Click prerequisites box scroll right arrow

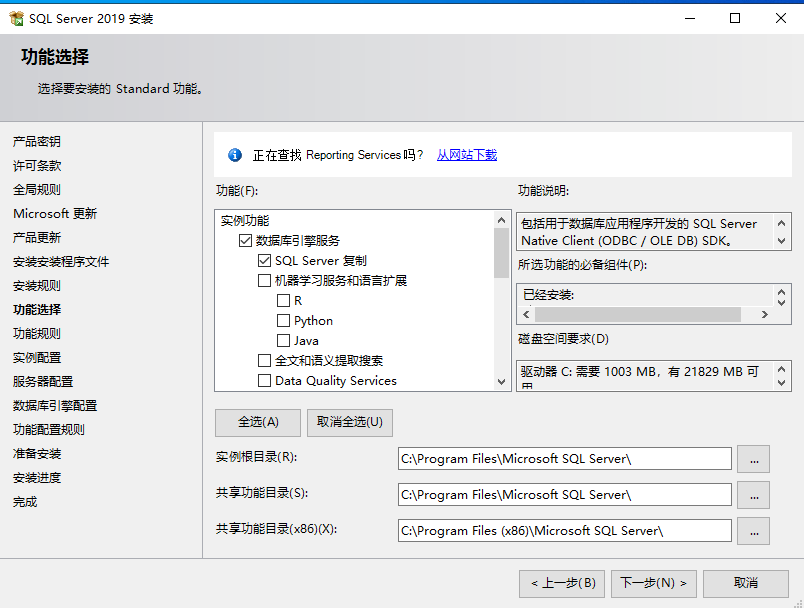pyautogui.click(x=765, y=314)
